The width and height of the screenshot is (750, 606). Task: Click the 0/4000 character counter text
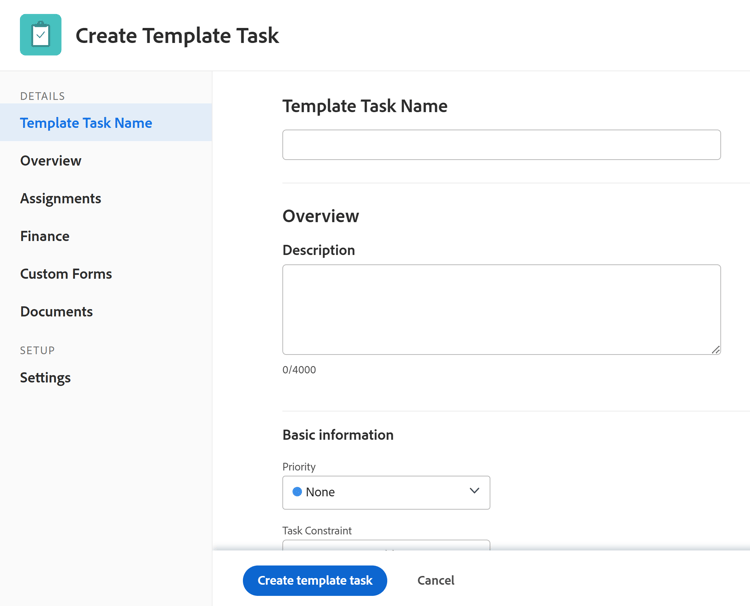tap(299, 370)
